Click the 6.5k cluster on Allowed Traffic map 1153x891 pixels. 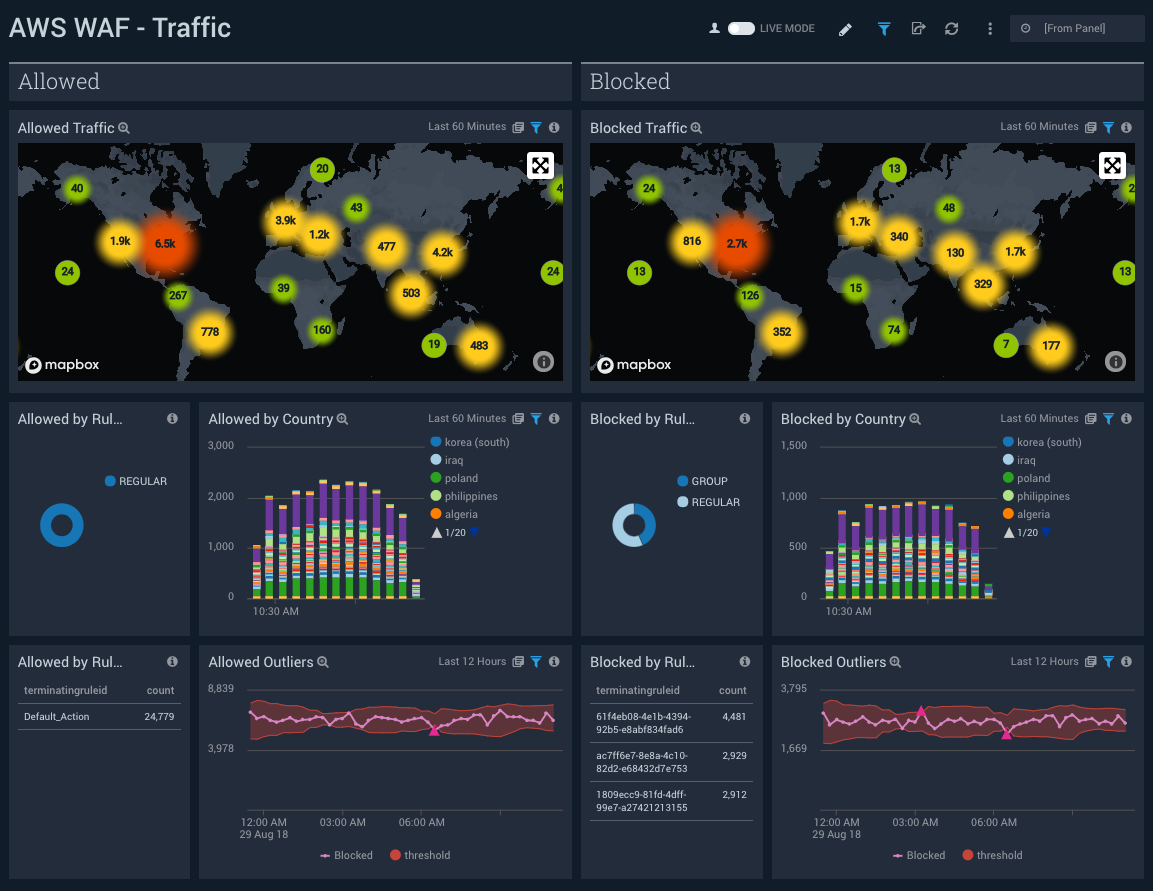click(165, 243)
